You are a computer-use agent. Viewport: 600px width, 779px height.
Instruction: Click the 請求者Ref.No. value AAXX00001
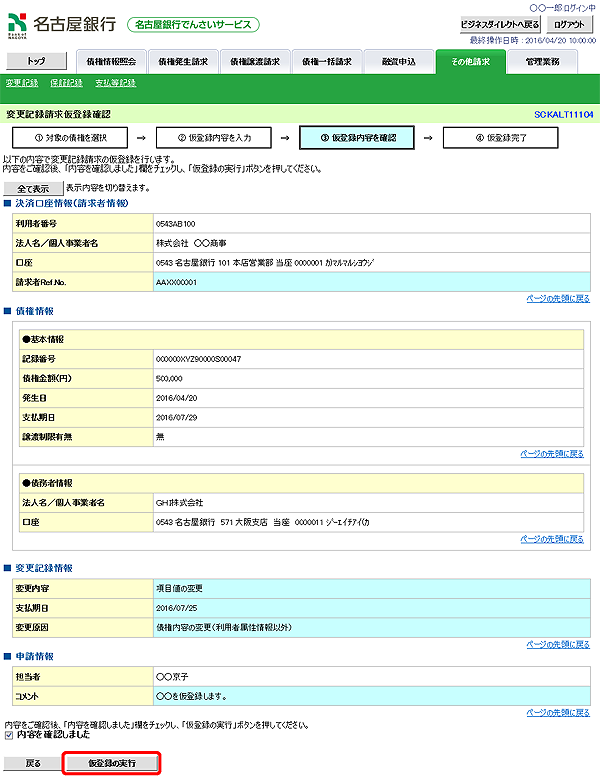click(176, 282)
